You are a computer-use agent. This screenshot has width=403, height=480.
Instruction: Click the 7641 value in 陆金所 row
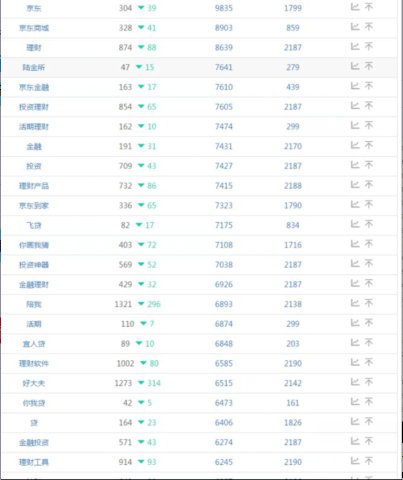click(224, 67)
